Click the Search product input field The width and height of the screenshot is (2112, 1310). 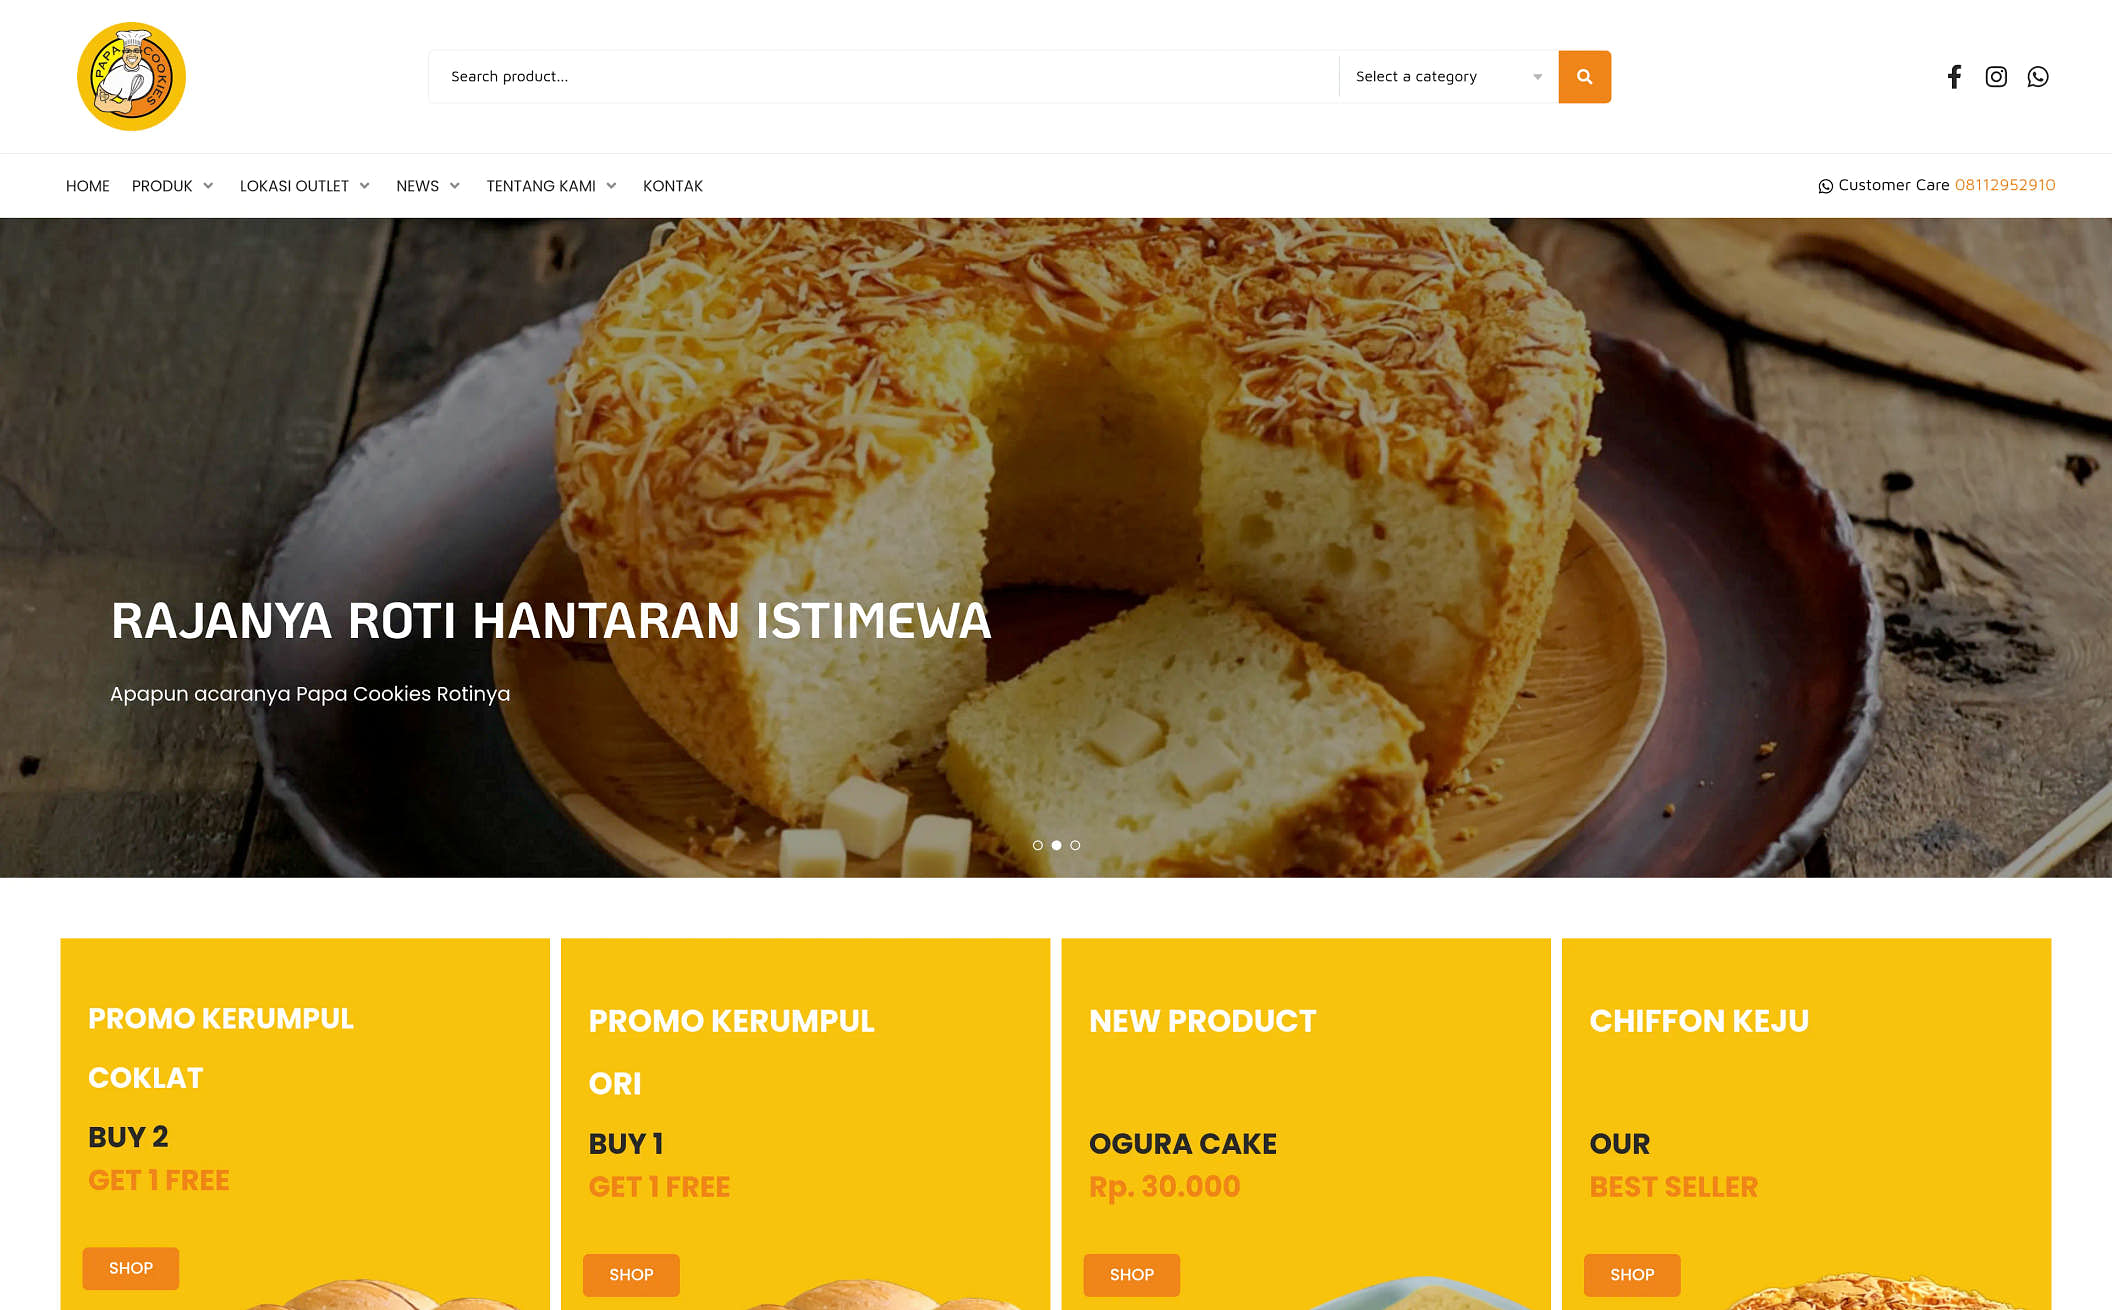tap(884, 77)
